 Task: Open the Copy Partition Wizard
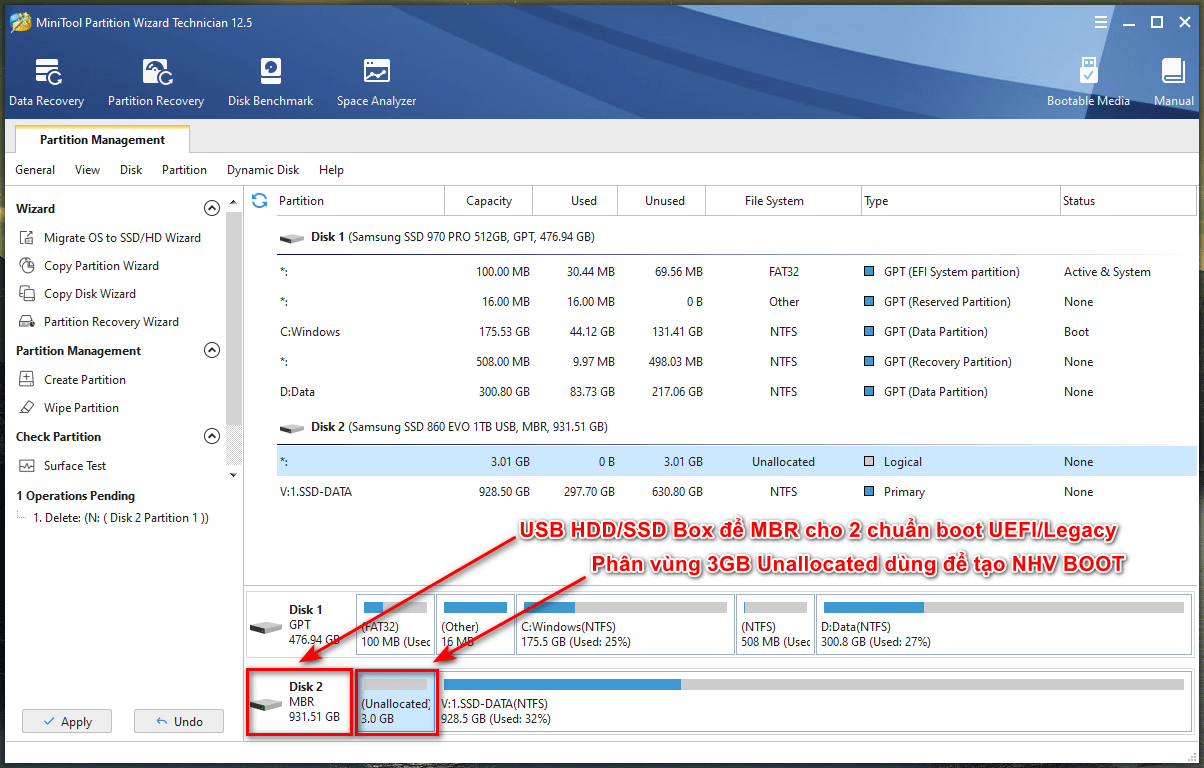[89, 266]
